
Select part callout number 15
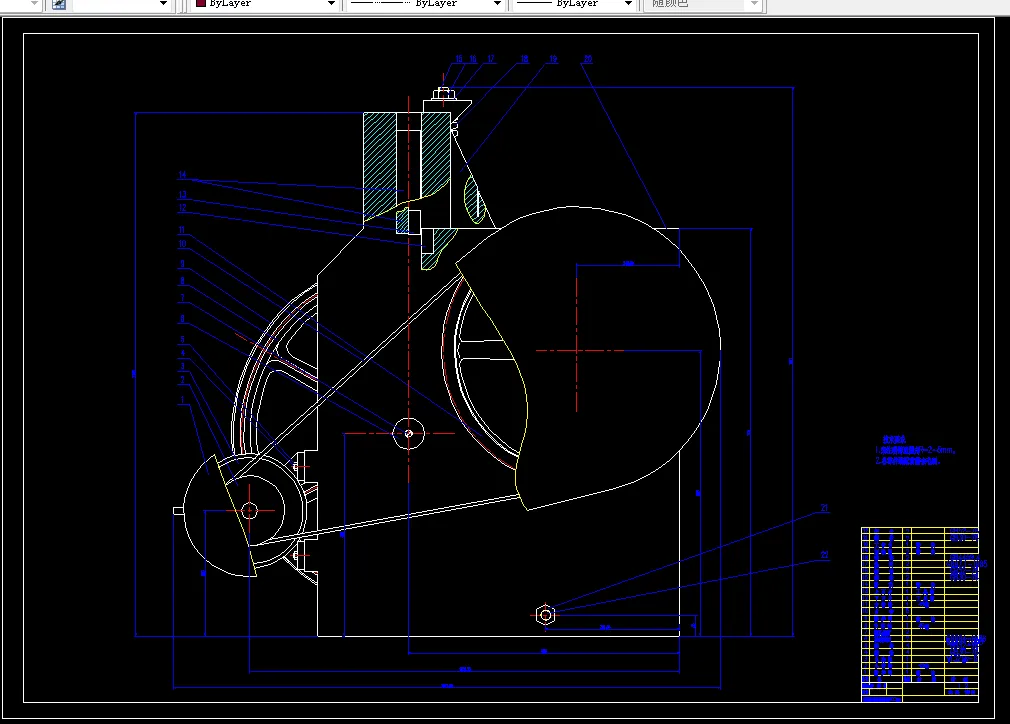point(459,59)
